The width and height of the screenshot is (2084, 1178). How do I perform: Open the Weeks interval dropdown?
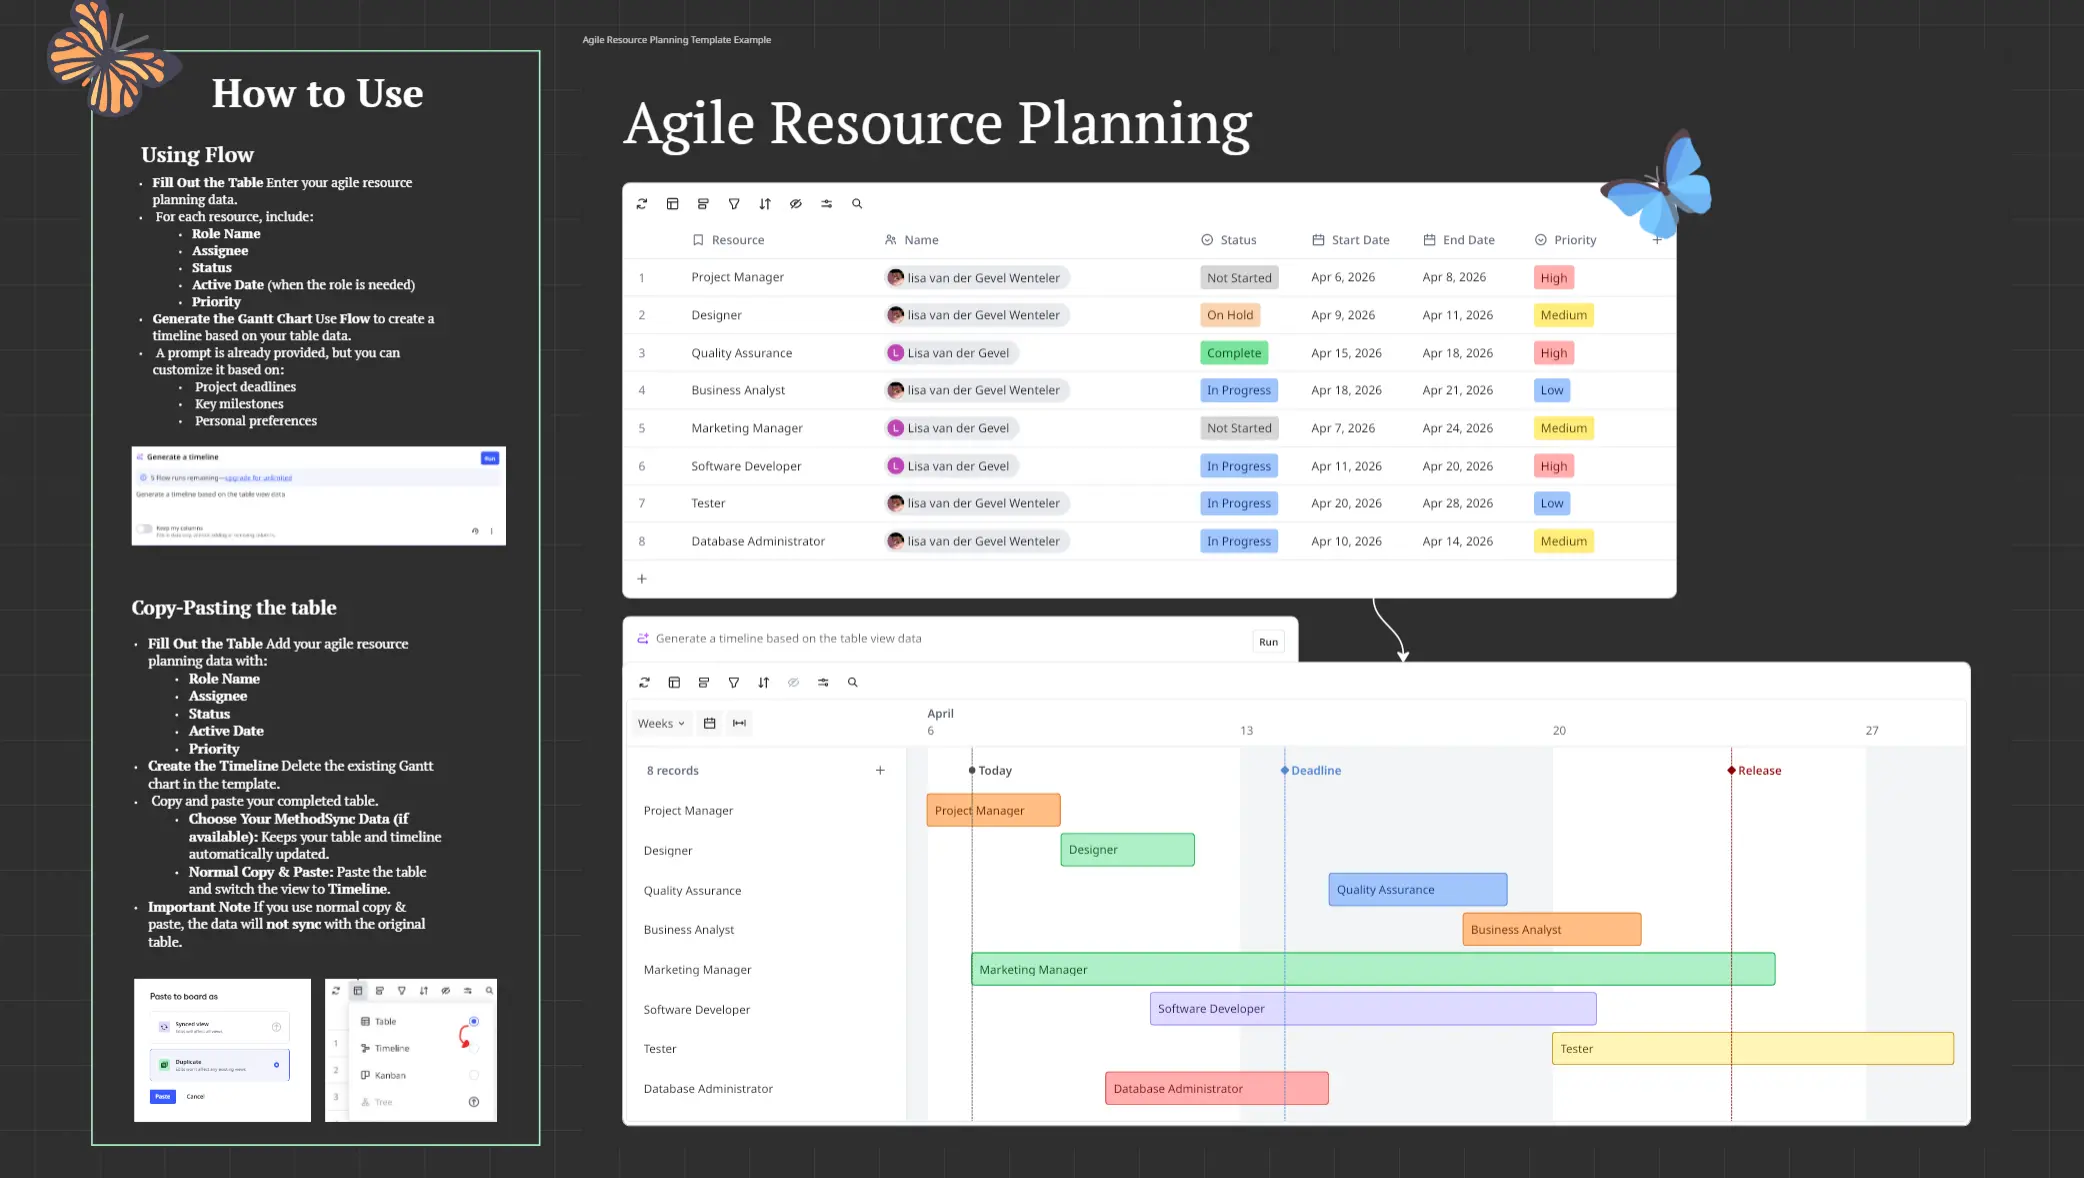tap(660, 723)
